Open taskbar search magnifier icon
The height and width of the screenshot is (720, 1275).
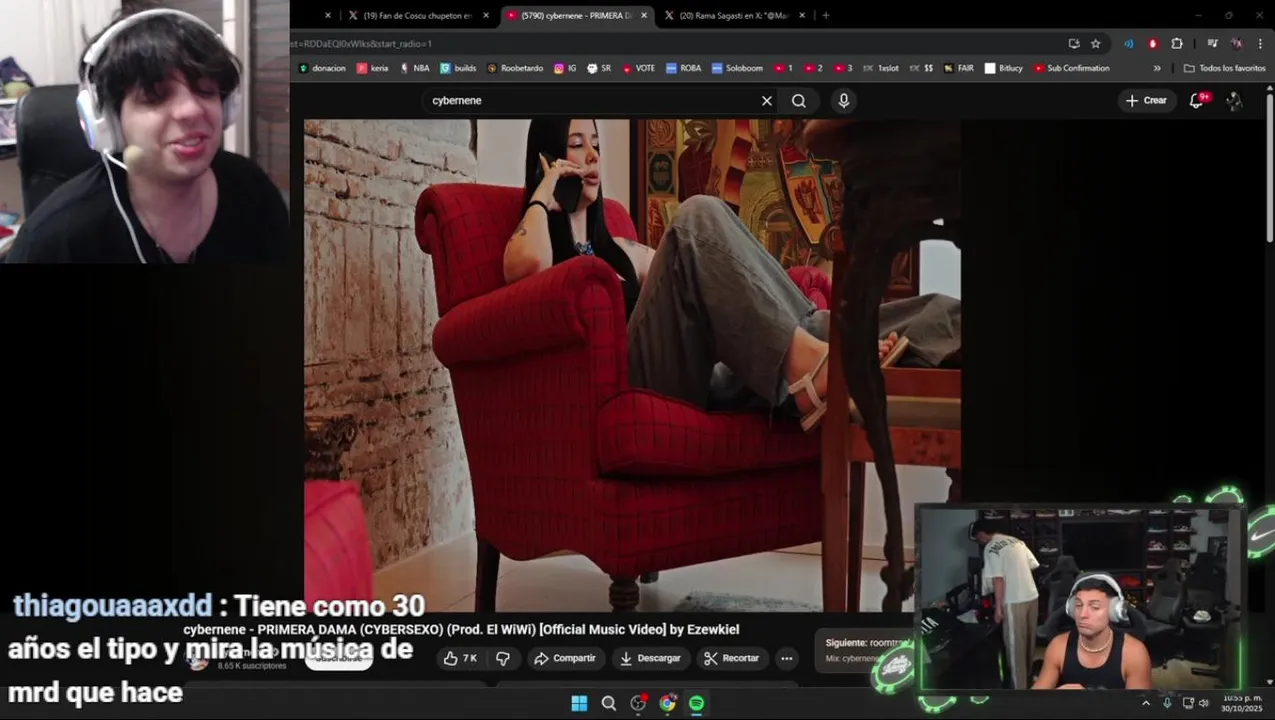click(x=608, y=703)
